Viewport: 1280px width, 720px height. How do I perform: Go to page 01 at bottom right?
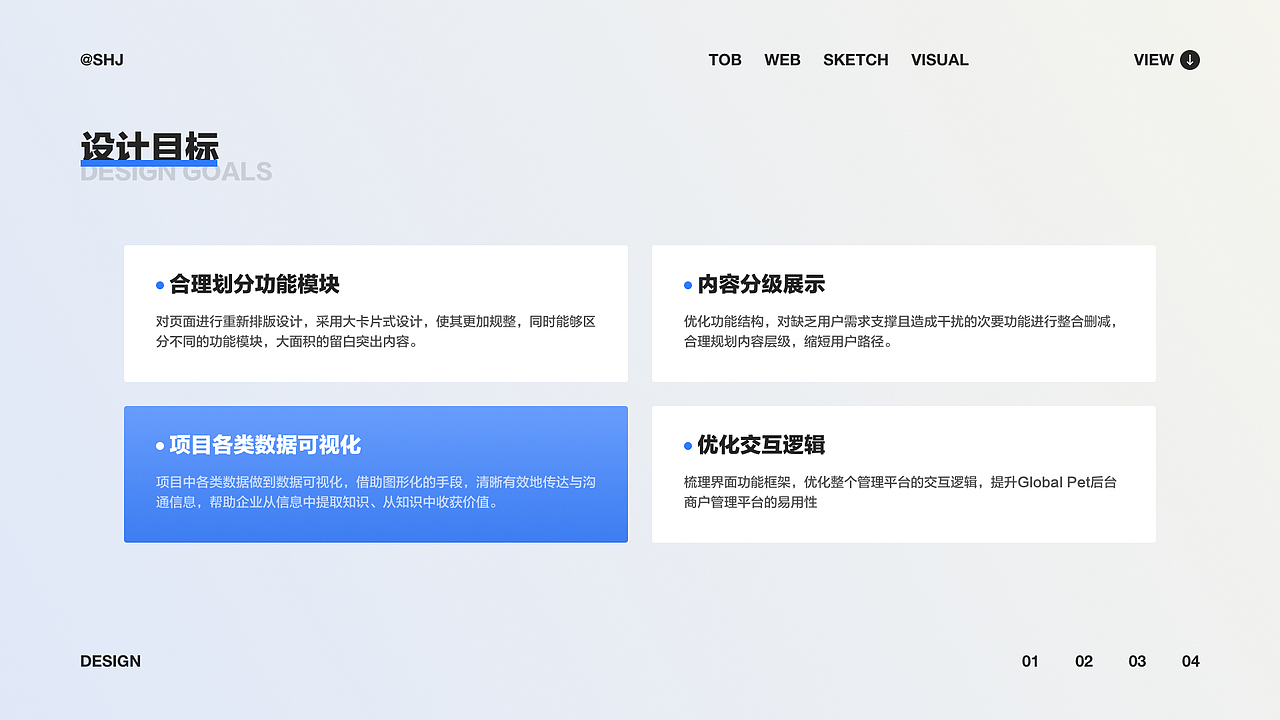click(x=1030, y=661)
